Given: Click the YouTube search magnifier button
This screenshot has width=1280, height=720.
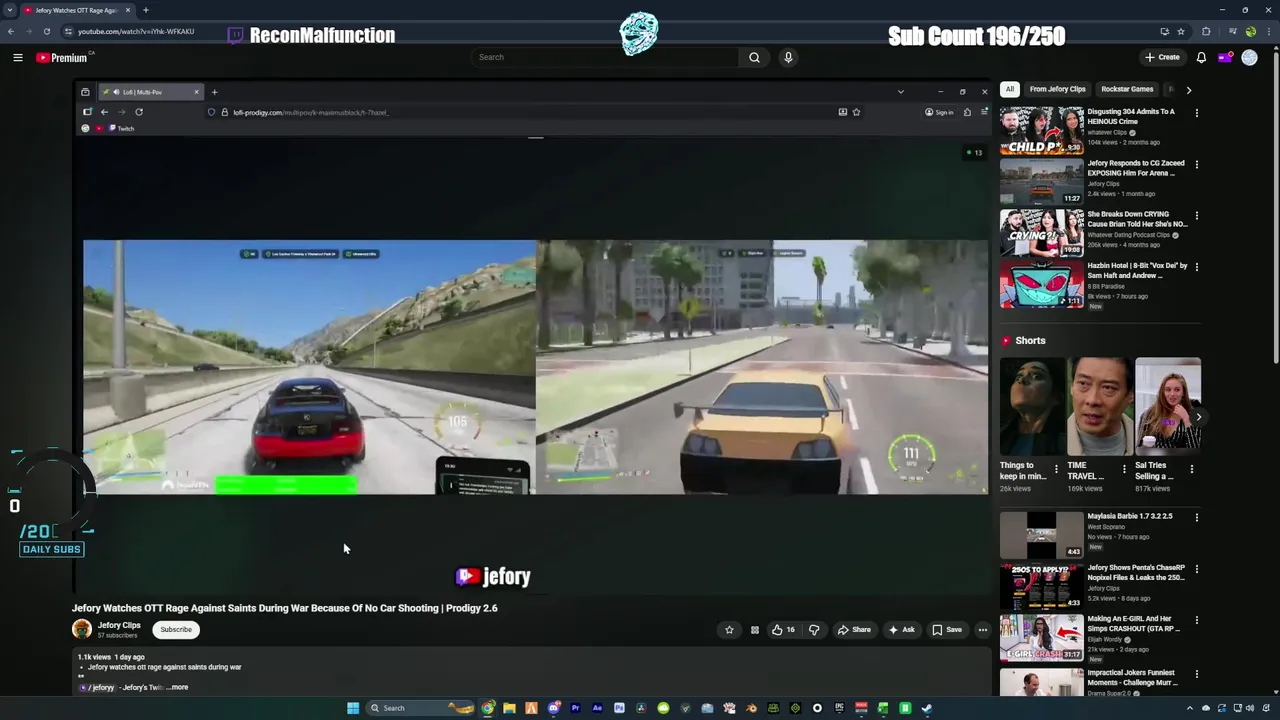Looking at the screenshot, I should 754,57.
